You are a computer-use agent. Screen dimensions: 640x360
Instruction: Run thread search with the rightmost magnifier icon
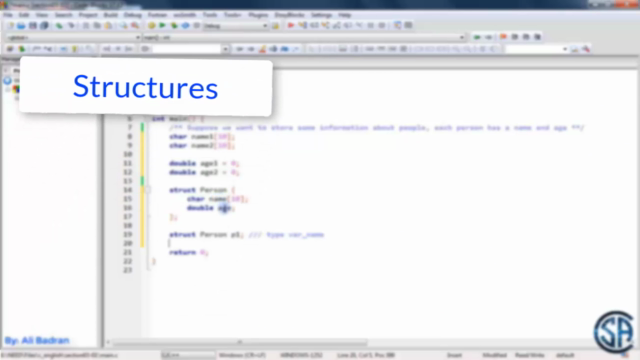[x=575, y=49]
